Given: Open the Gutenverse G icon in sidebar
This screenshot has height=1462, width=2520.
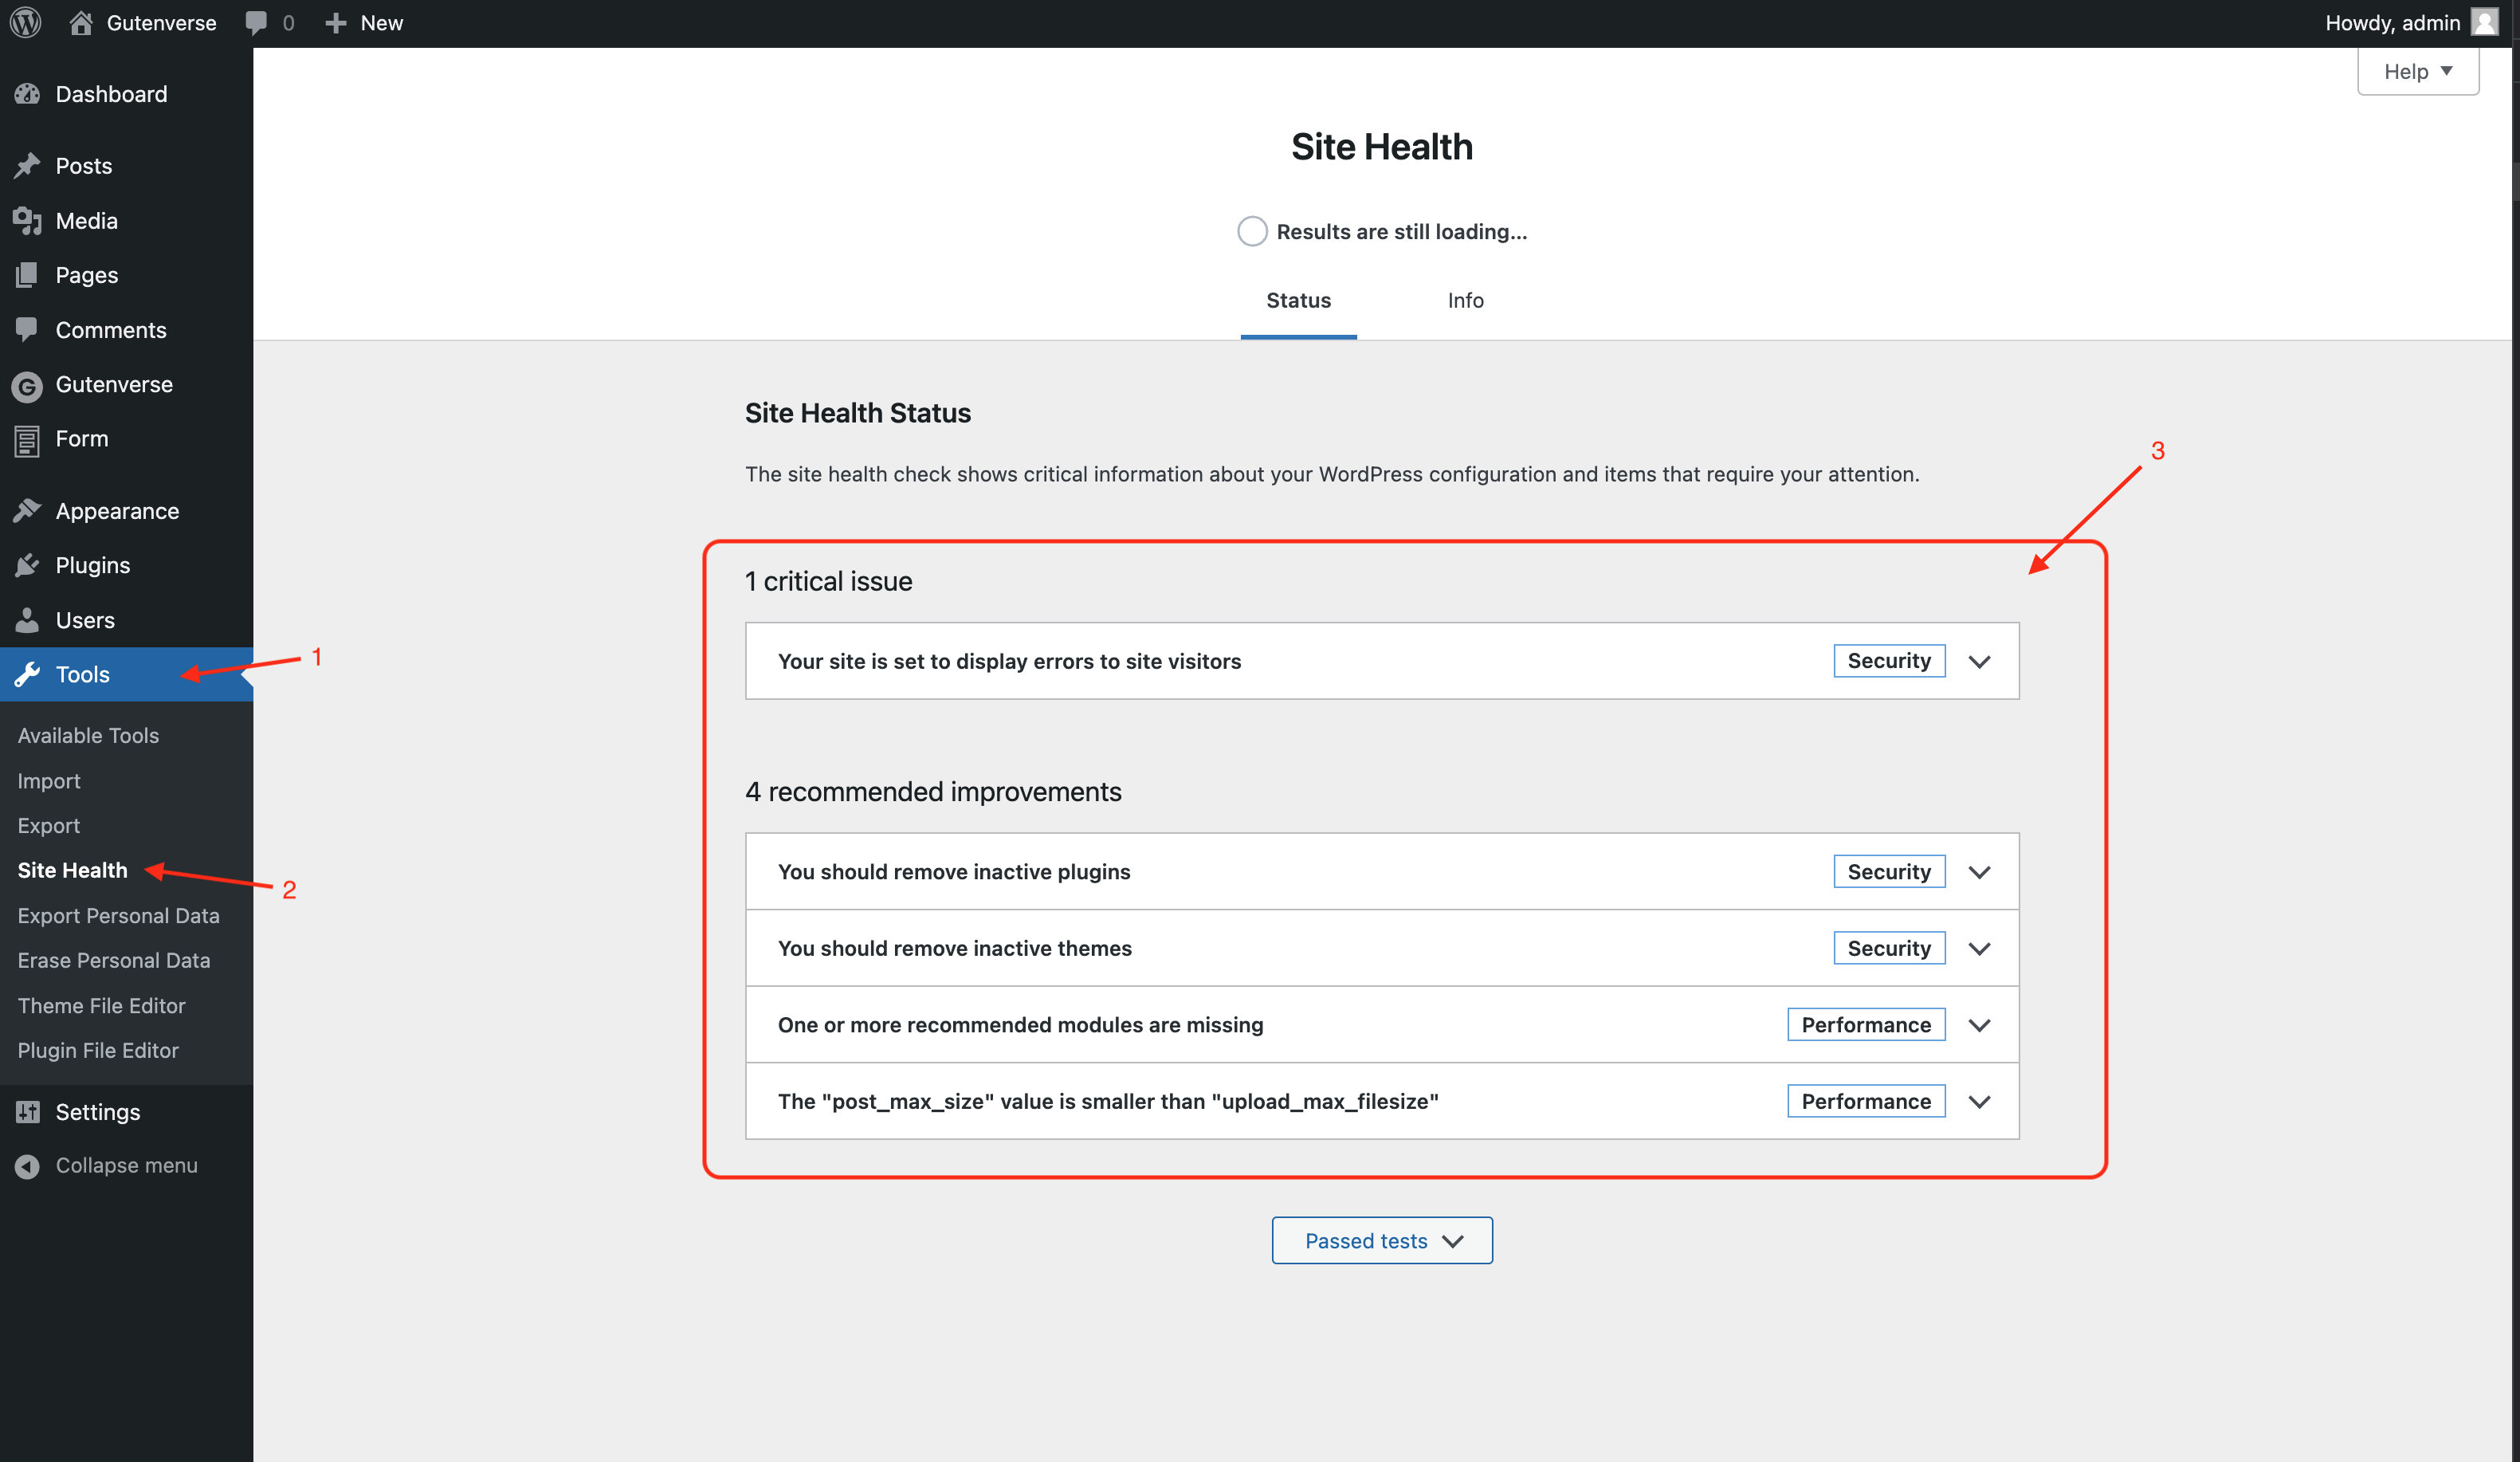Looking at the screenshot, I should click(28, 385).
